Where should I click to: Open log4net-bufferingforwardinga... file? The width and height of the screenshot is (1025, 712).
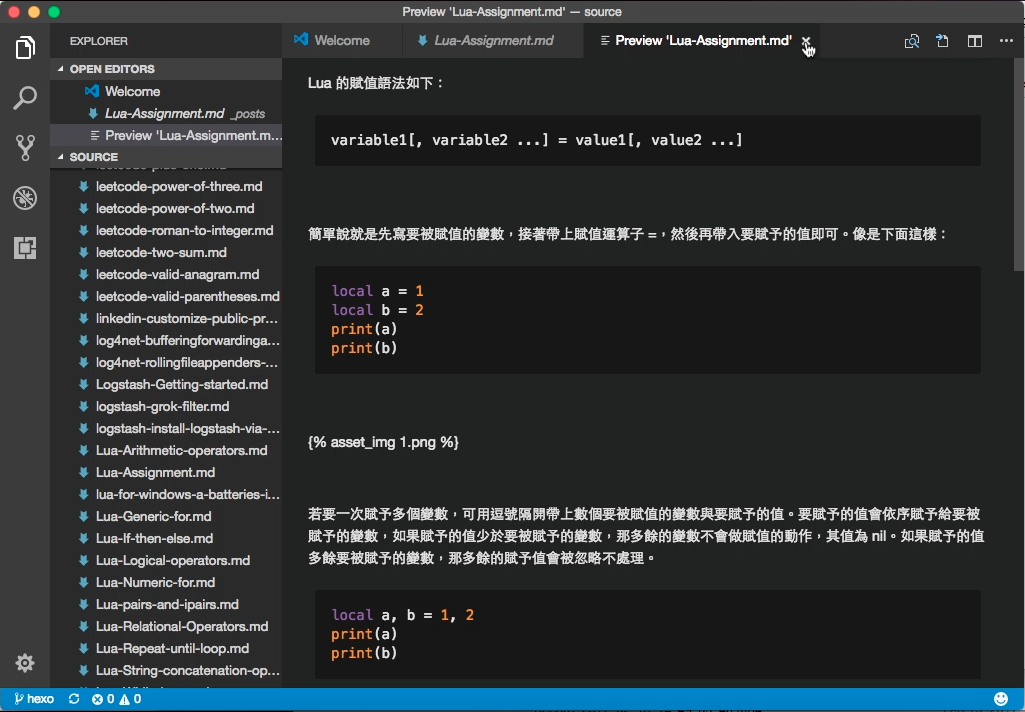coord(166,341)
